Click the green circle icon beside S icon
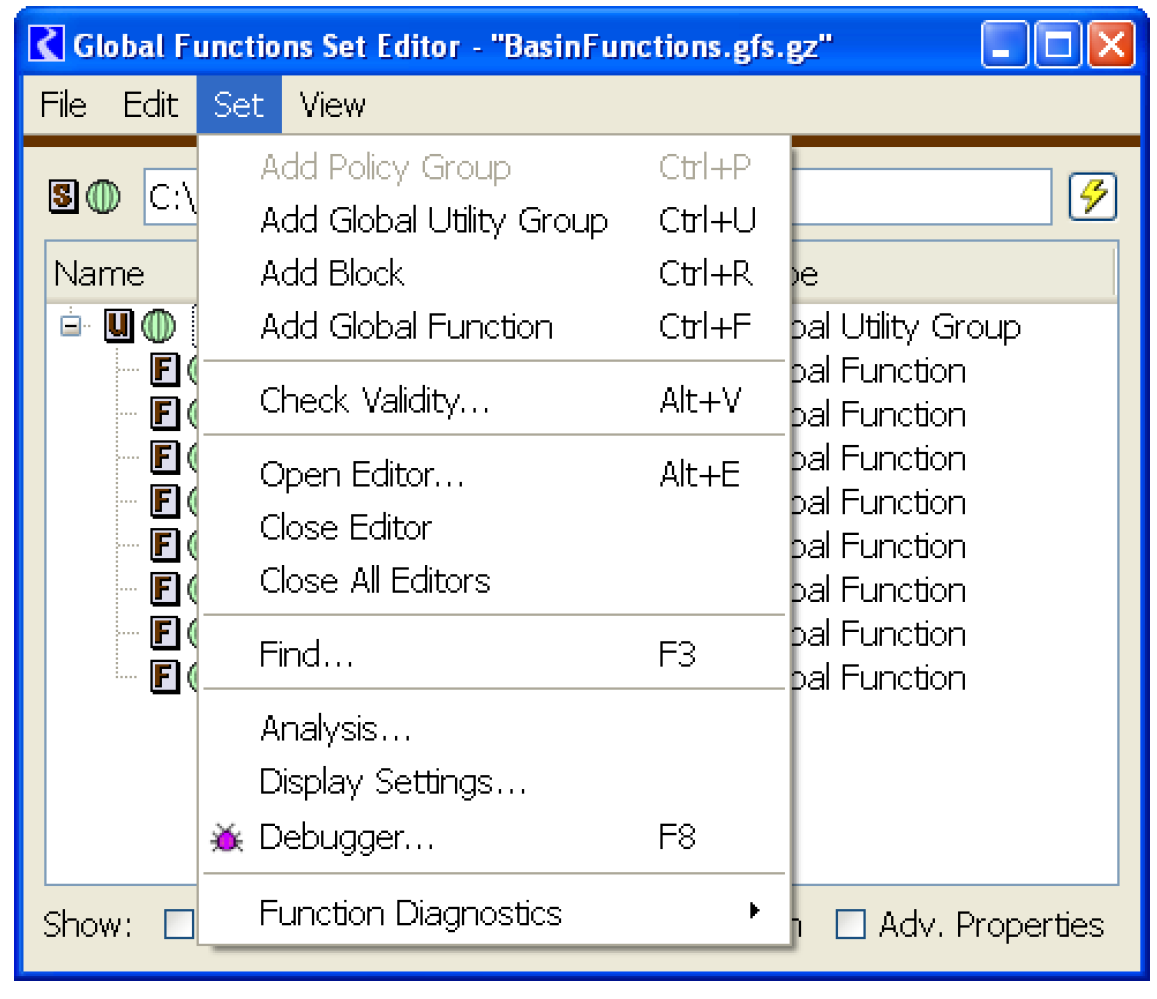1157x999 pixels. [x=102, y=197]
